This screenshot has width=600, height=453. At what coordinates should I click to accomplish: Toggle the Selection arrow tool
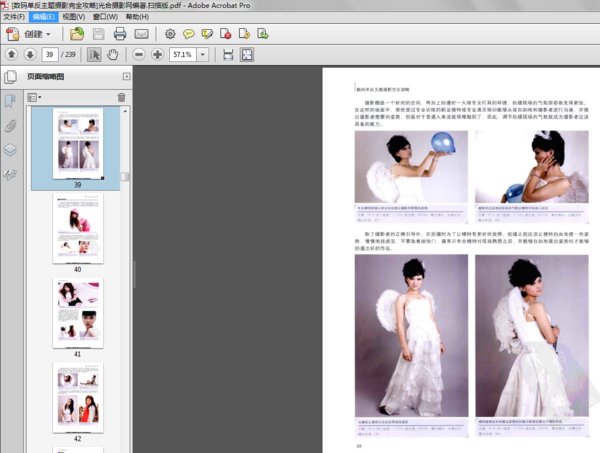pyautogui.click(x=95, y=54)
